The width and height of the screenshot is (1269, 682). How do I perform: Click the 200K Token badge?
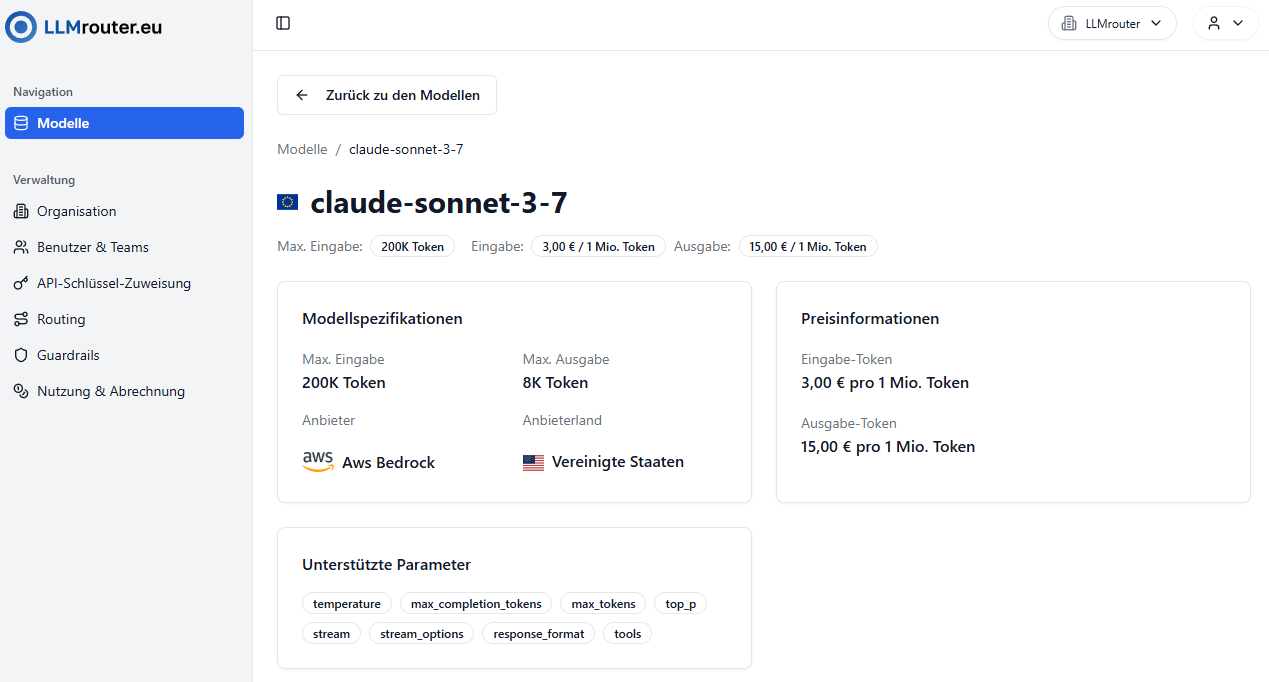412,246
